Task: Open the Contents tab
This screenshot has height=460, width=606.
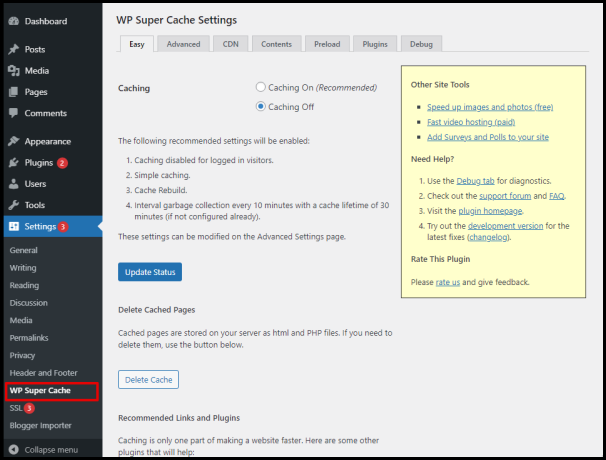Action: [x=276, y=44]
